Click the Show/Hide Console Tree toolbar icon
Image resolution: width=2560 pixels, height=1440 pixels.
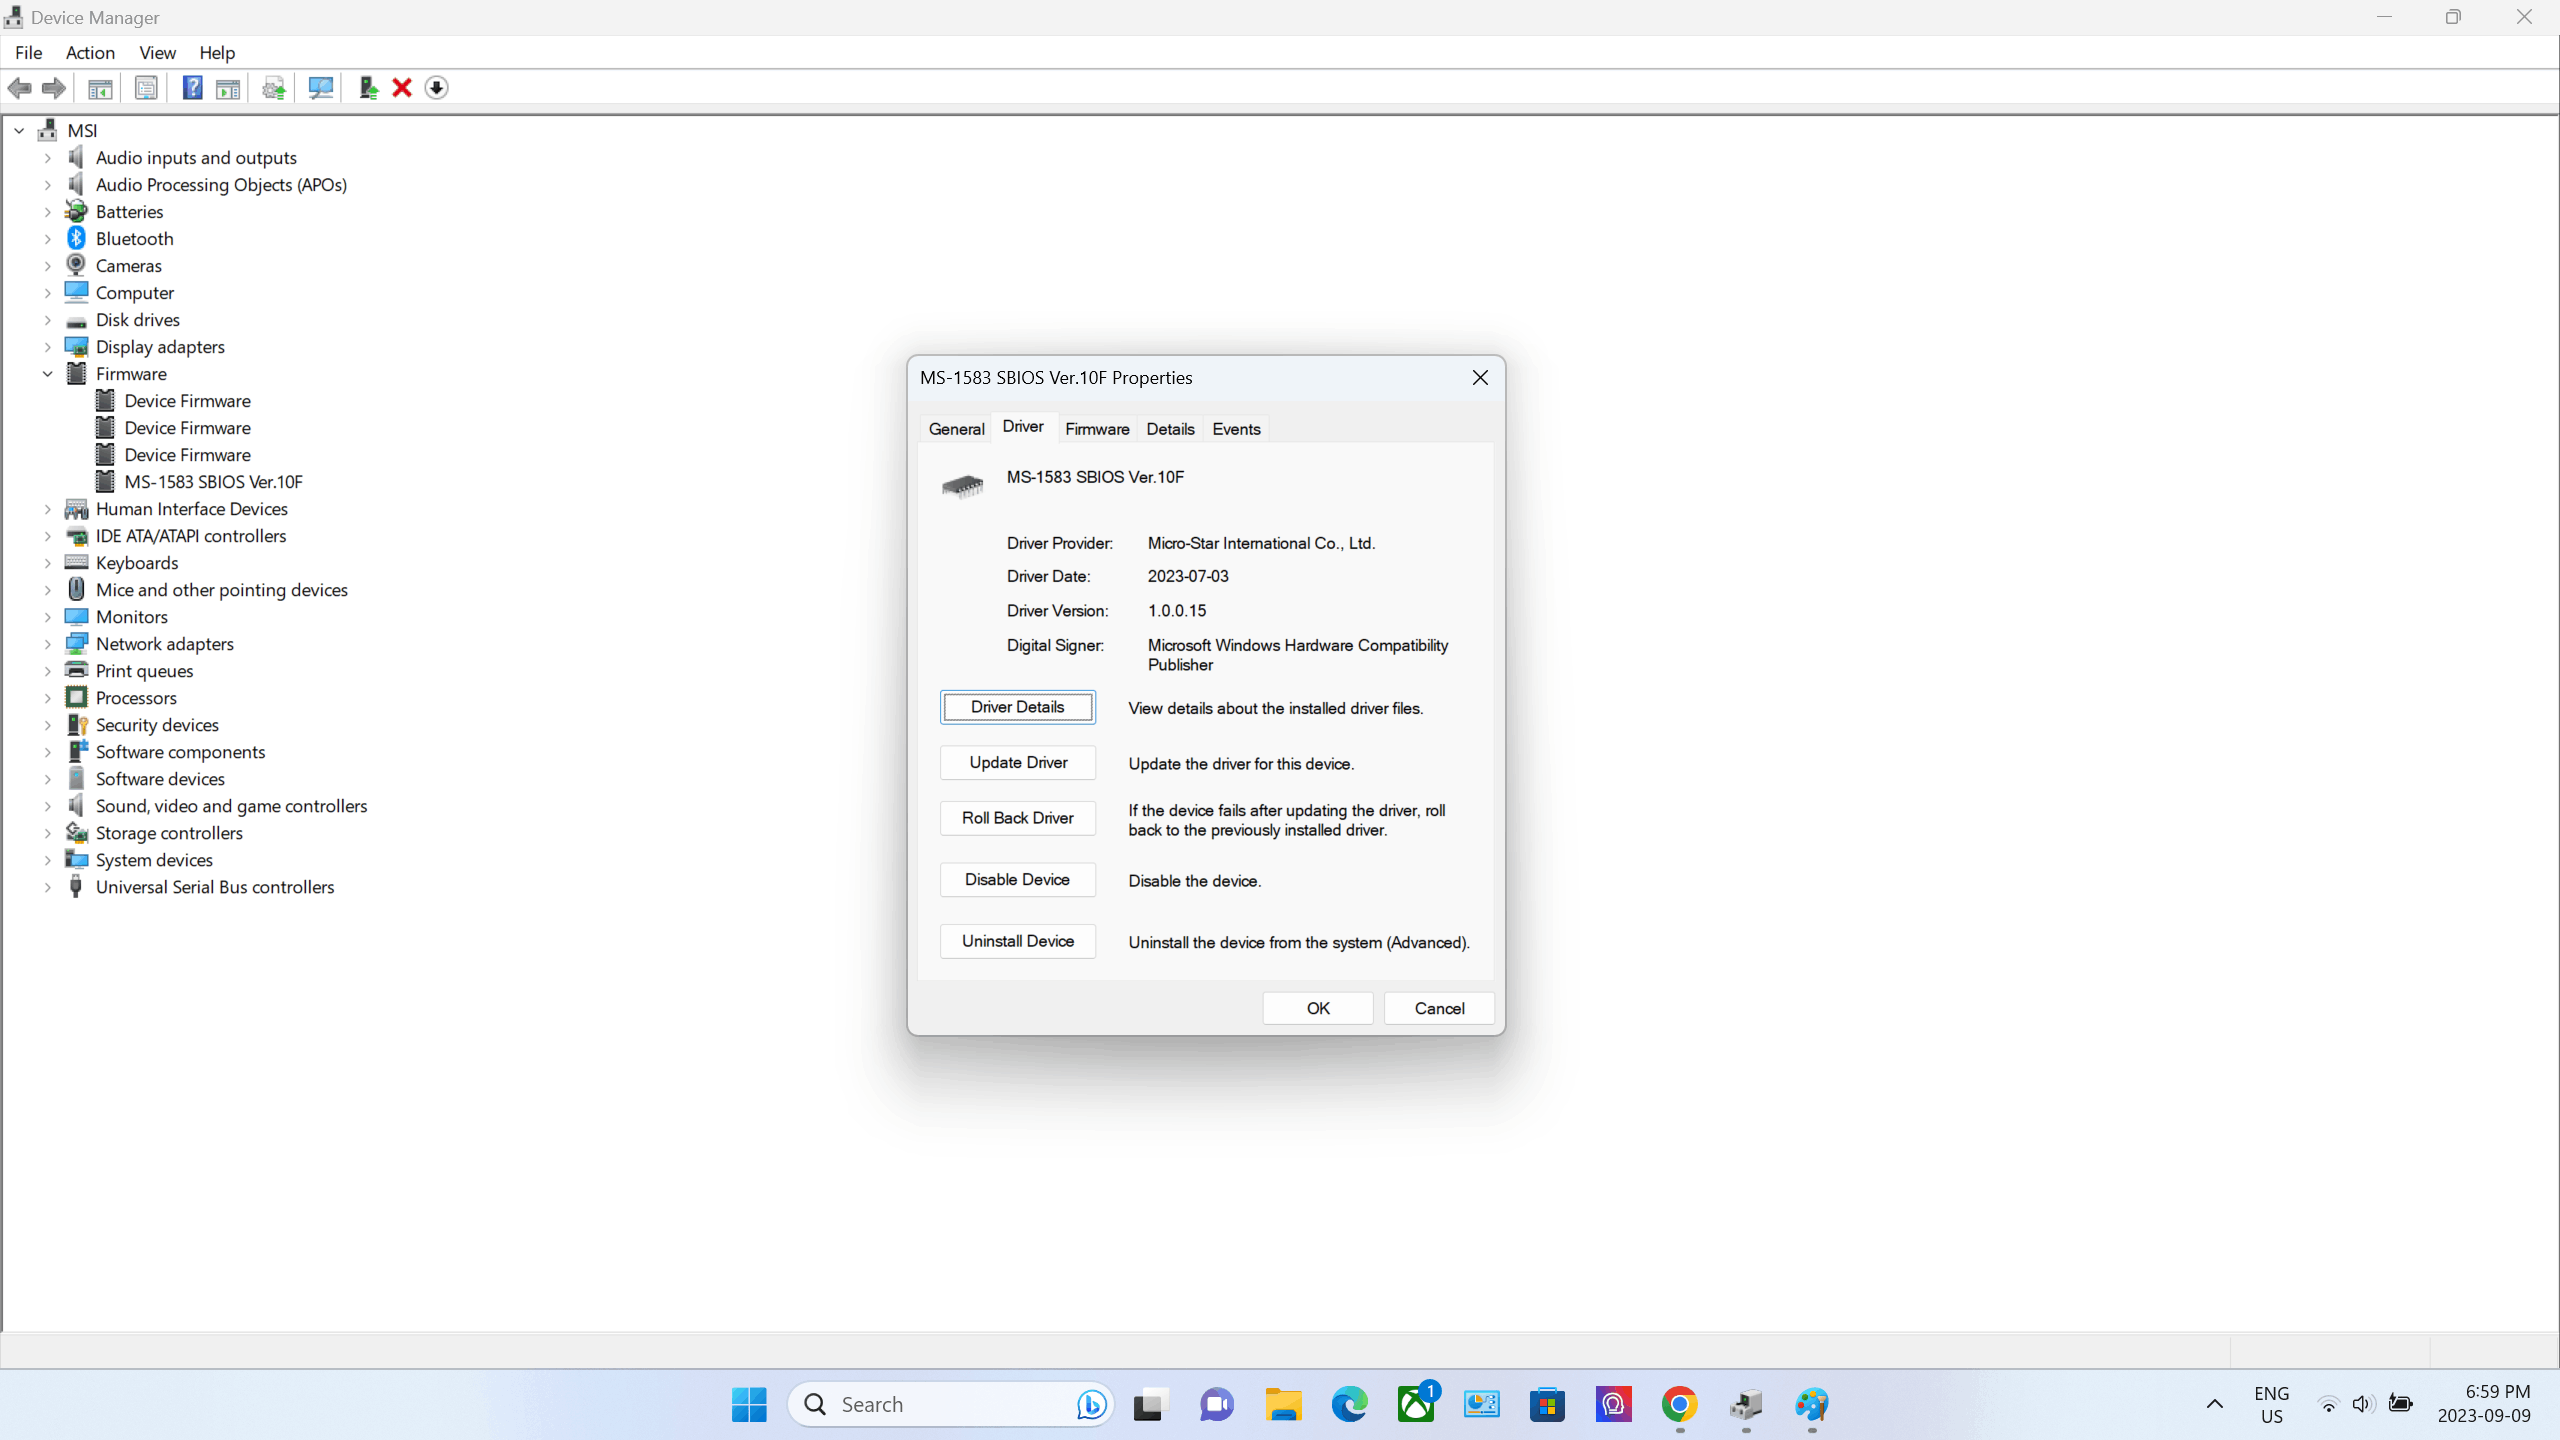pos(100,88)
